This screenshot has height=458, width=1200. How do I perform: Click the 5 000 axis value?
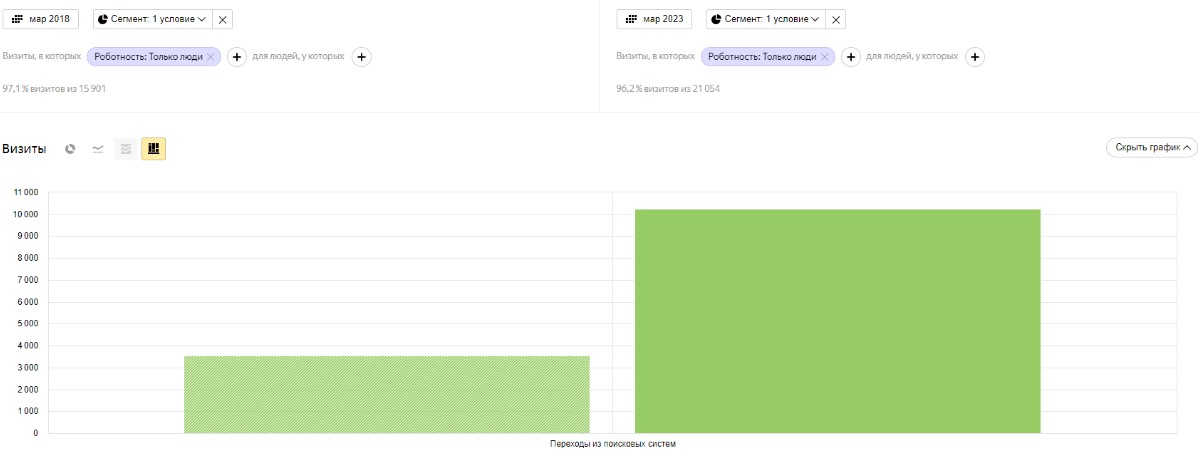tap(26, 324)
